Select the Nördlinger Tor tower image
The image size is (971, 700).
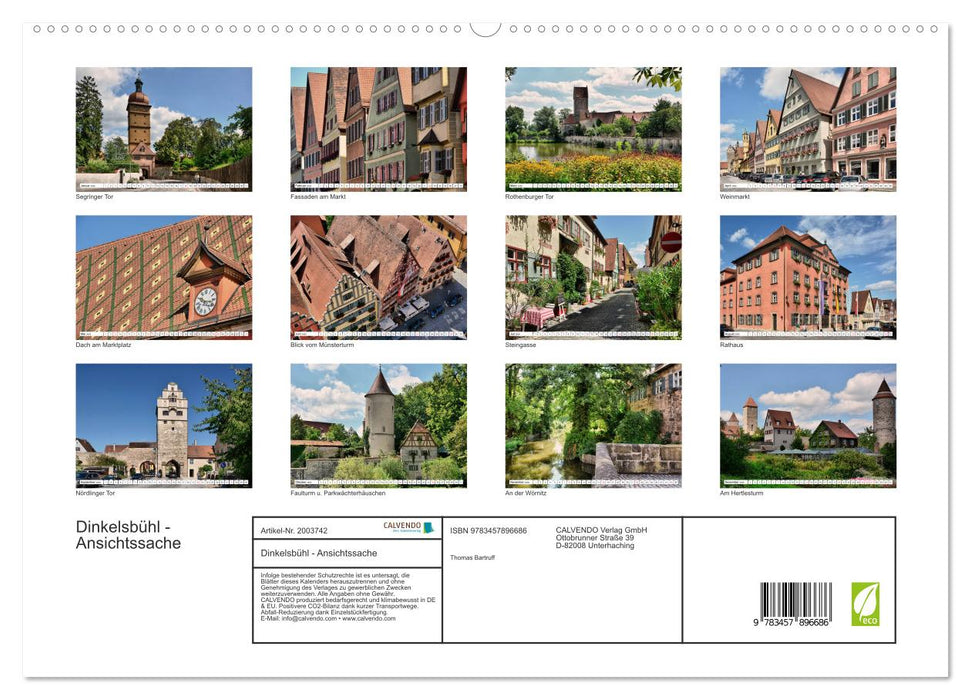pyautogui.click(x=164, y=424)
